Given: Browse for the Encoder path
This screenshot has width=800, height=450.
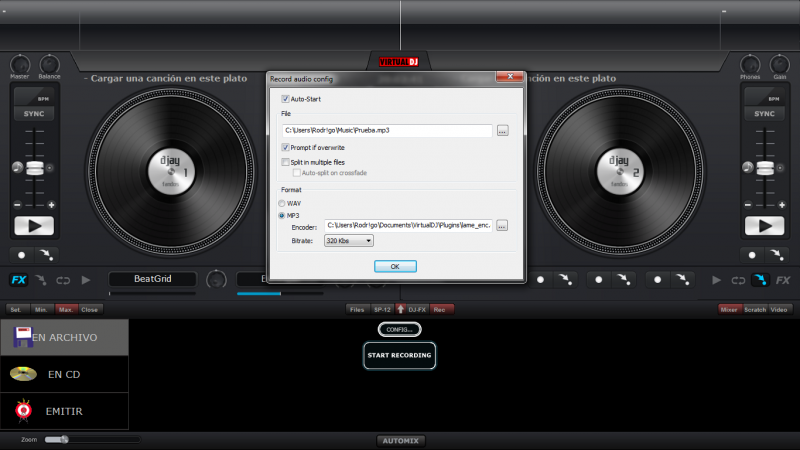Looking at the screenshot, I should 502,226.
